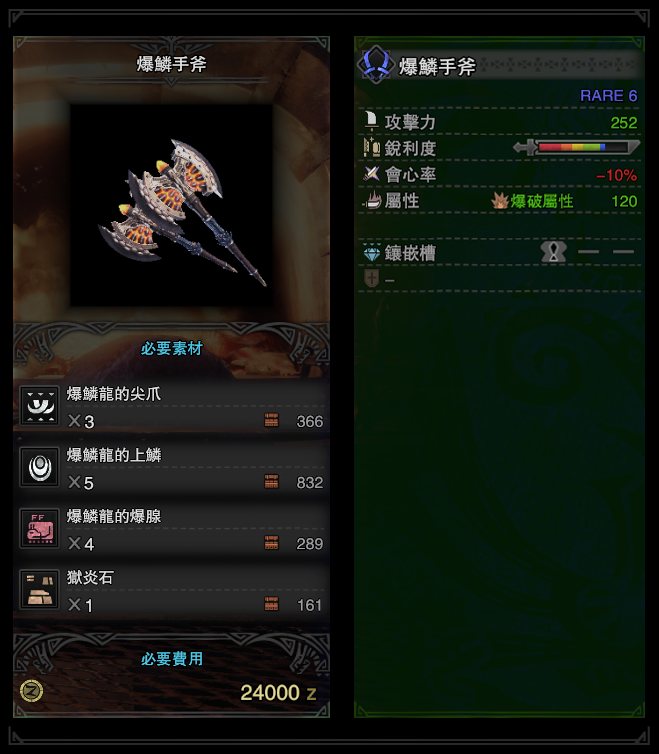Image resolution: width=659 pixels, height=754 pixels.
Task: Select the 必要素材 section header
Action: (x=172, y=348)
